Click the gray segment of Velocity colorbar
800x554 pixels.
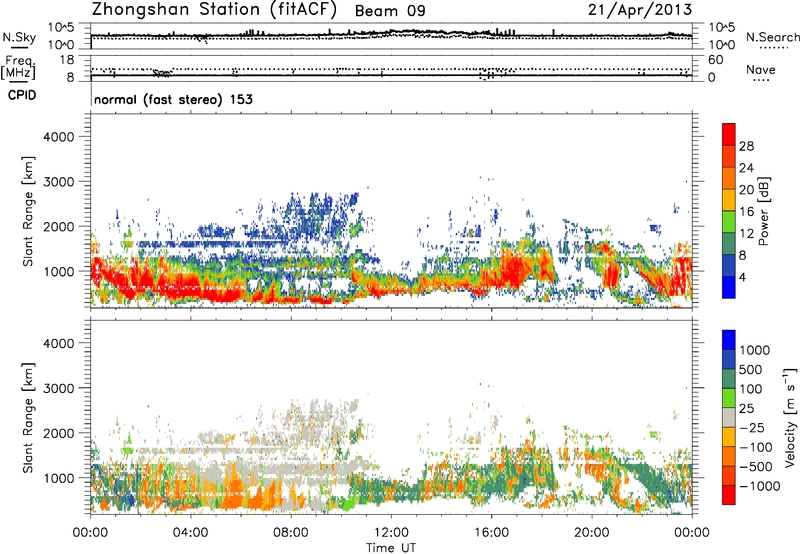click(x=729, y=417)
